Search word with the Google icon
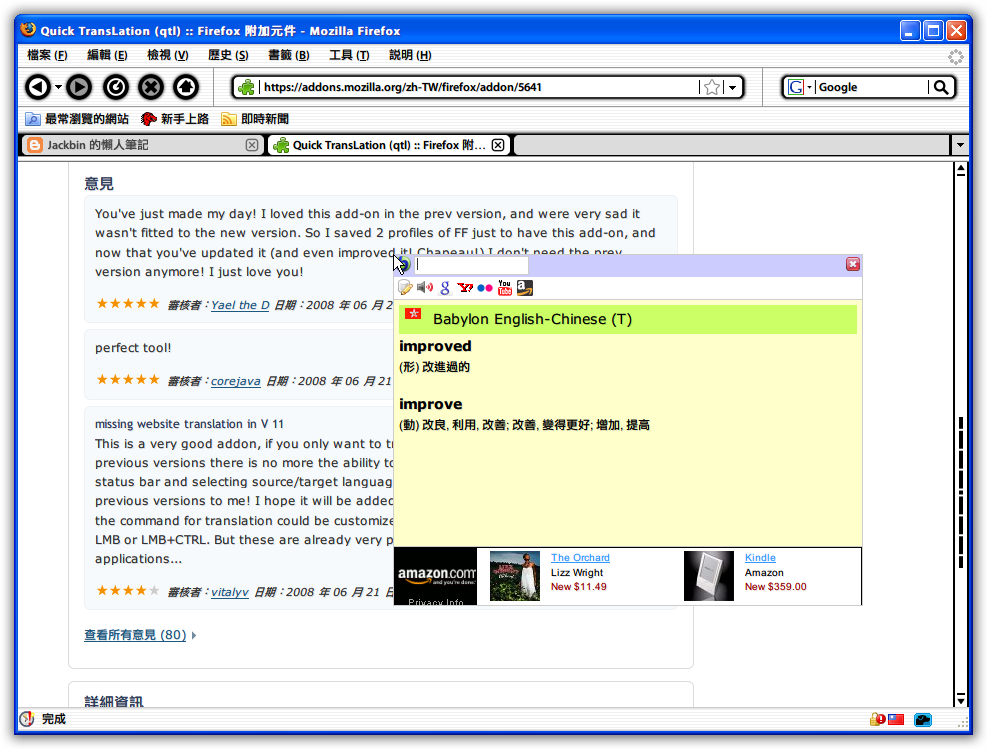 (x=445, y=288)
